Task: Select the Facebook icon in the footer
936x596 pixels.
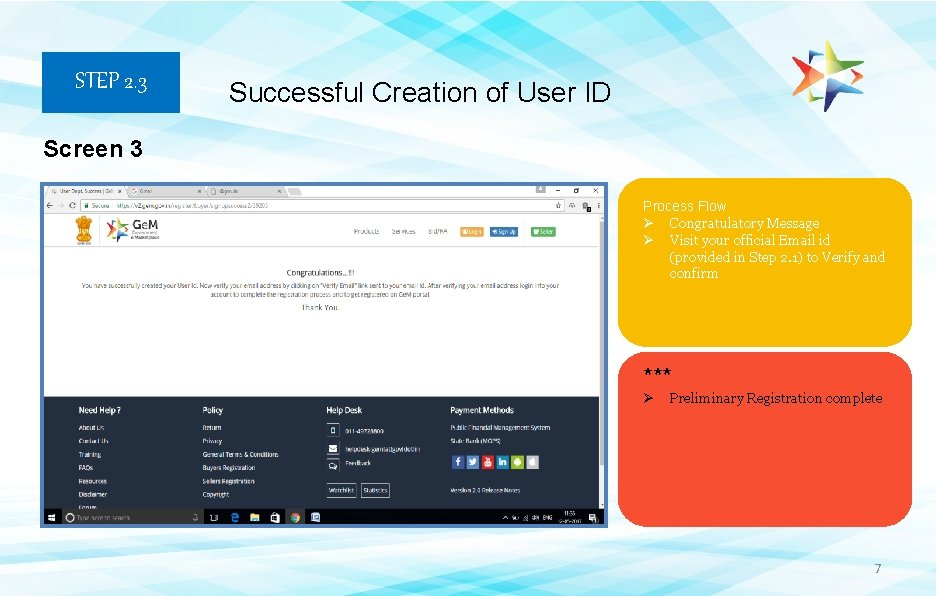Action: [458, 463]
